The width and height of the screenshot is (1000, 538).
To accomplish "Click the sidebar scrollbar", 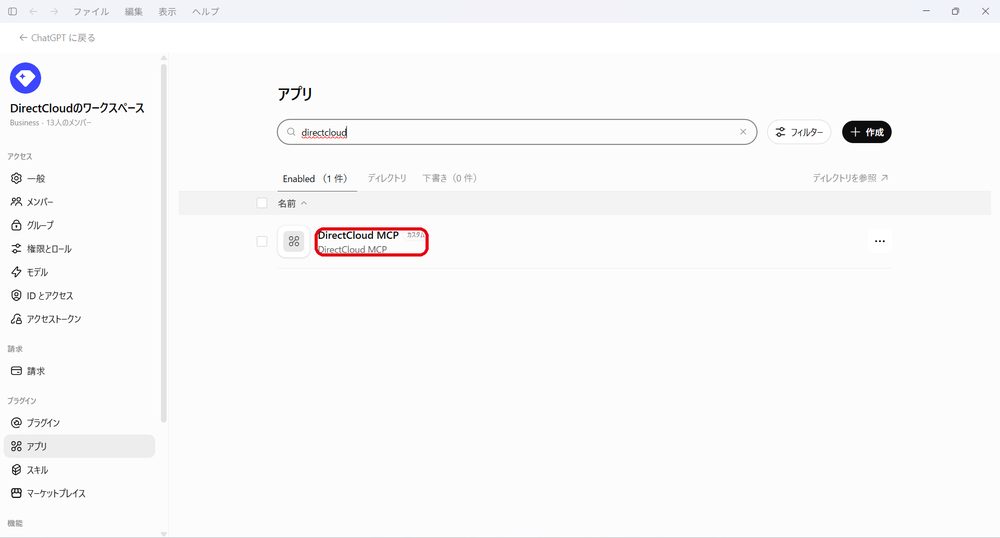I will pos(164,242).
